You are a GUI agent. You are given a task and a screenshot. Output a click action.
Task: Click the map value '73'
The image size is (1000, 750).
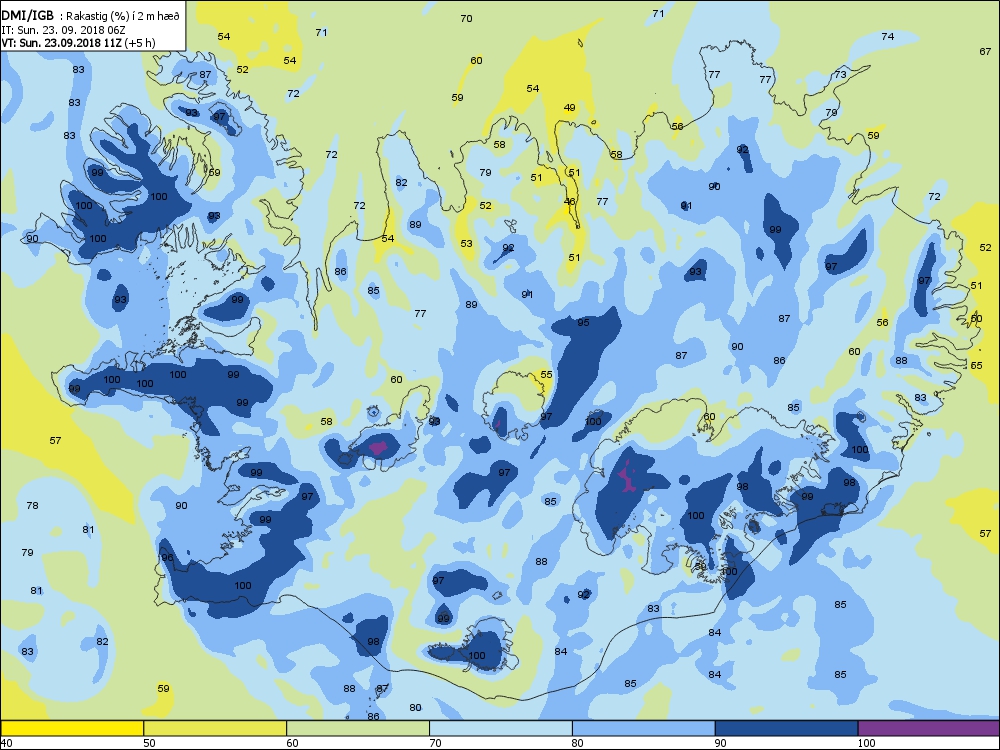click(841, 75)
